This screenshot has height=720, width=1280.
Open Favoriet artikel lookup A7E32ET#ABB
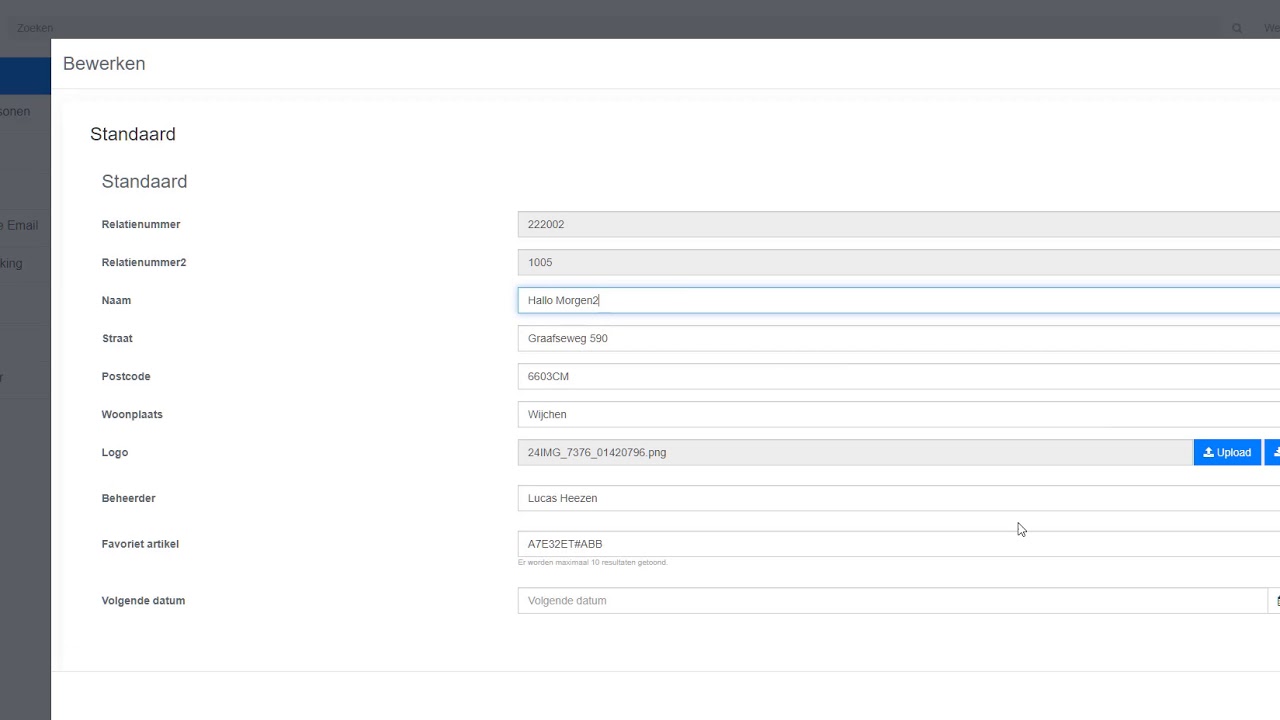(x=899, y=544)
